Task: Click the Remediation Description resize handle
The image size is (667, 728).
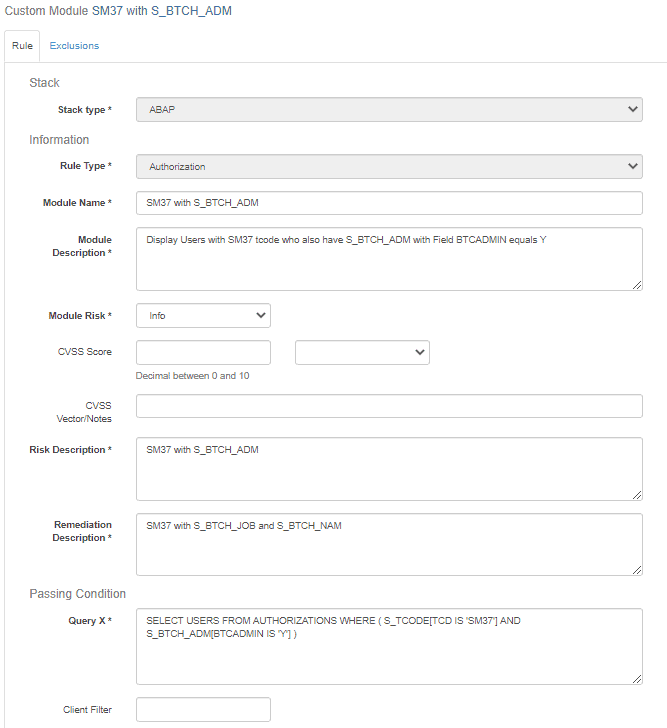Action: (637, 570)
